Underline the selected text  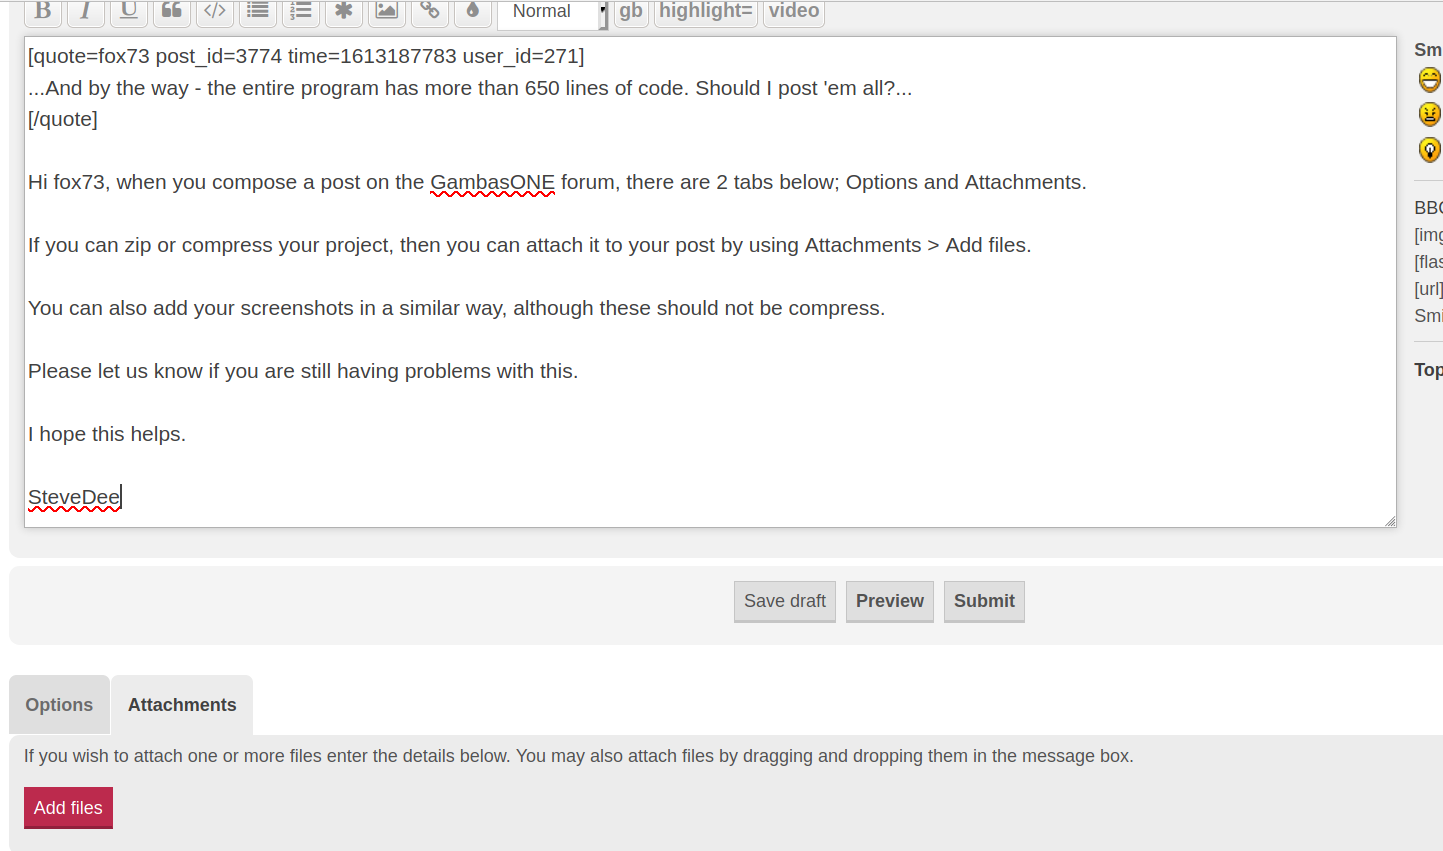click(129, 12)
